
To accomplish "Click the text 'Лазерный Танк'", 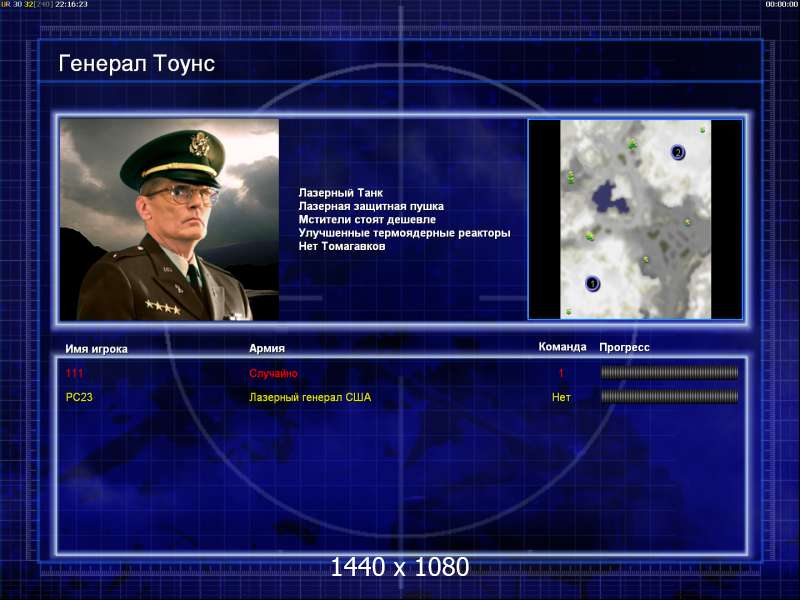I will pos(340,193).
